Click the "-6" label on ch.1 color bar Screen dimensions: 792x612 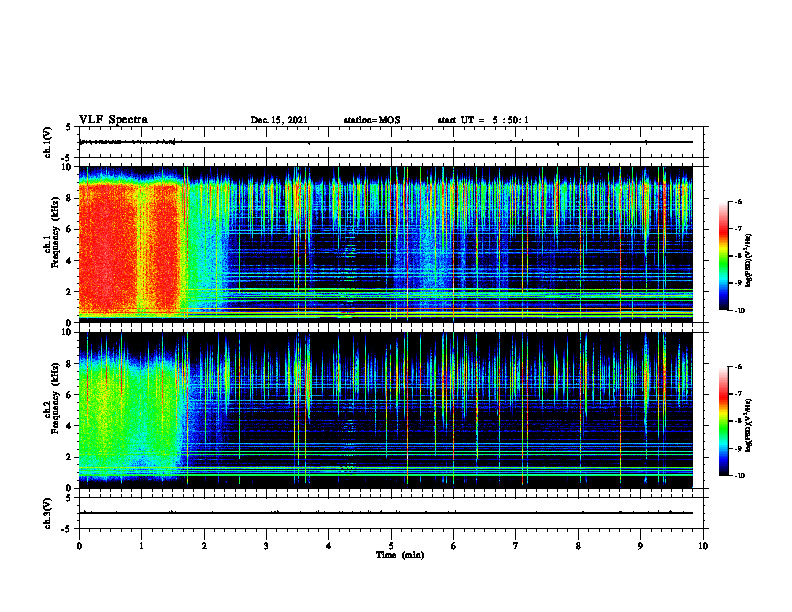click(737, 202)
